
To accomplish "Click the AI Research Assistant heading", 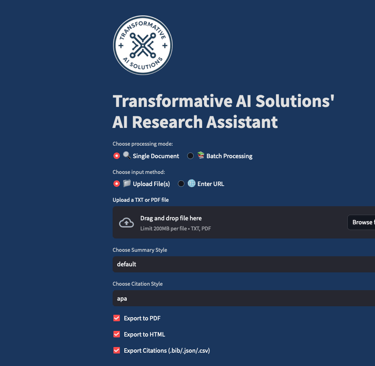I will (x=195, y=122).
